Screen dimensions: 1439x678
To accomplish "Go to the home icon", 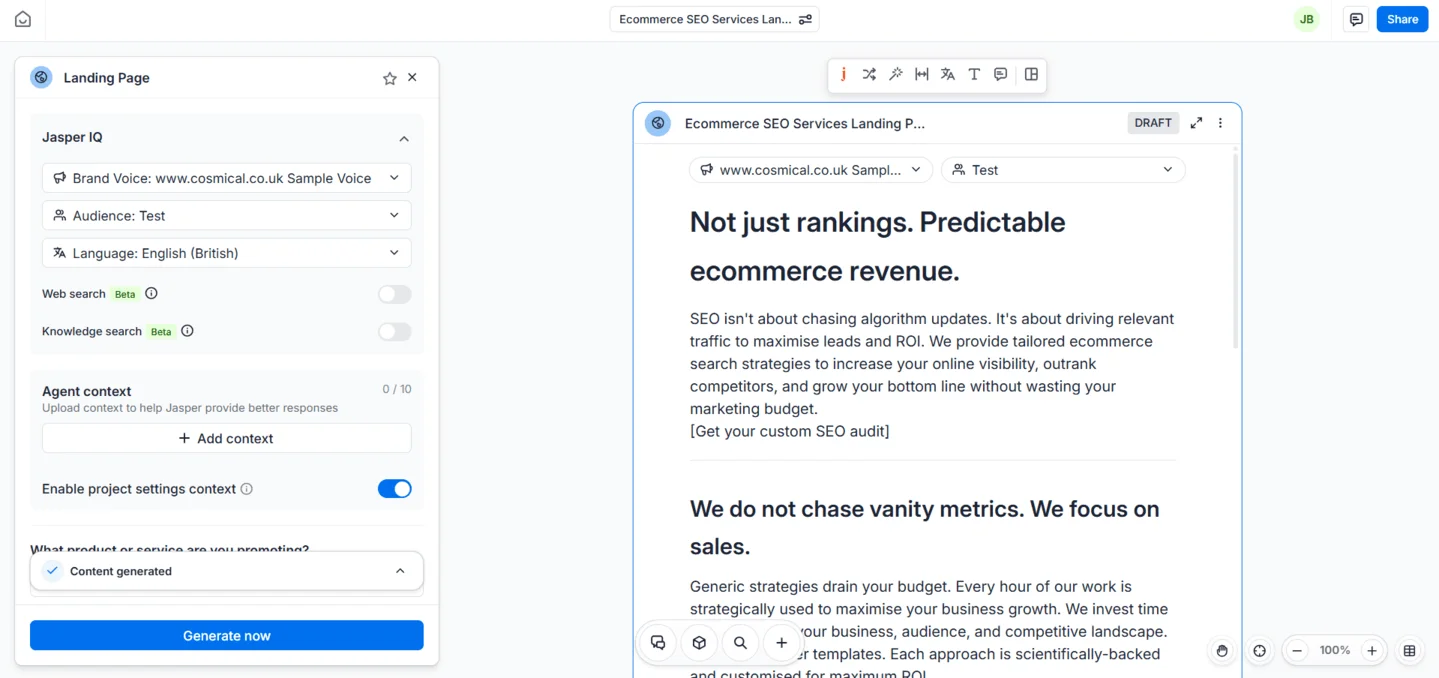I will pyautogui.click(x=22, y=19).
